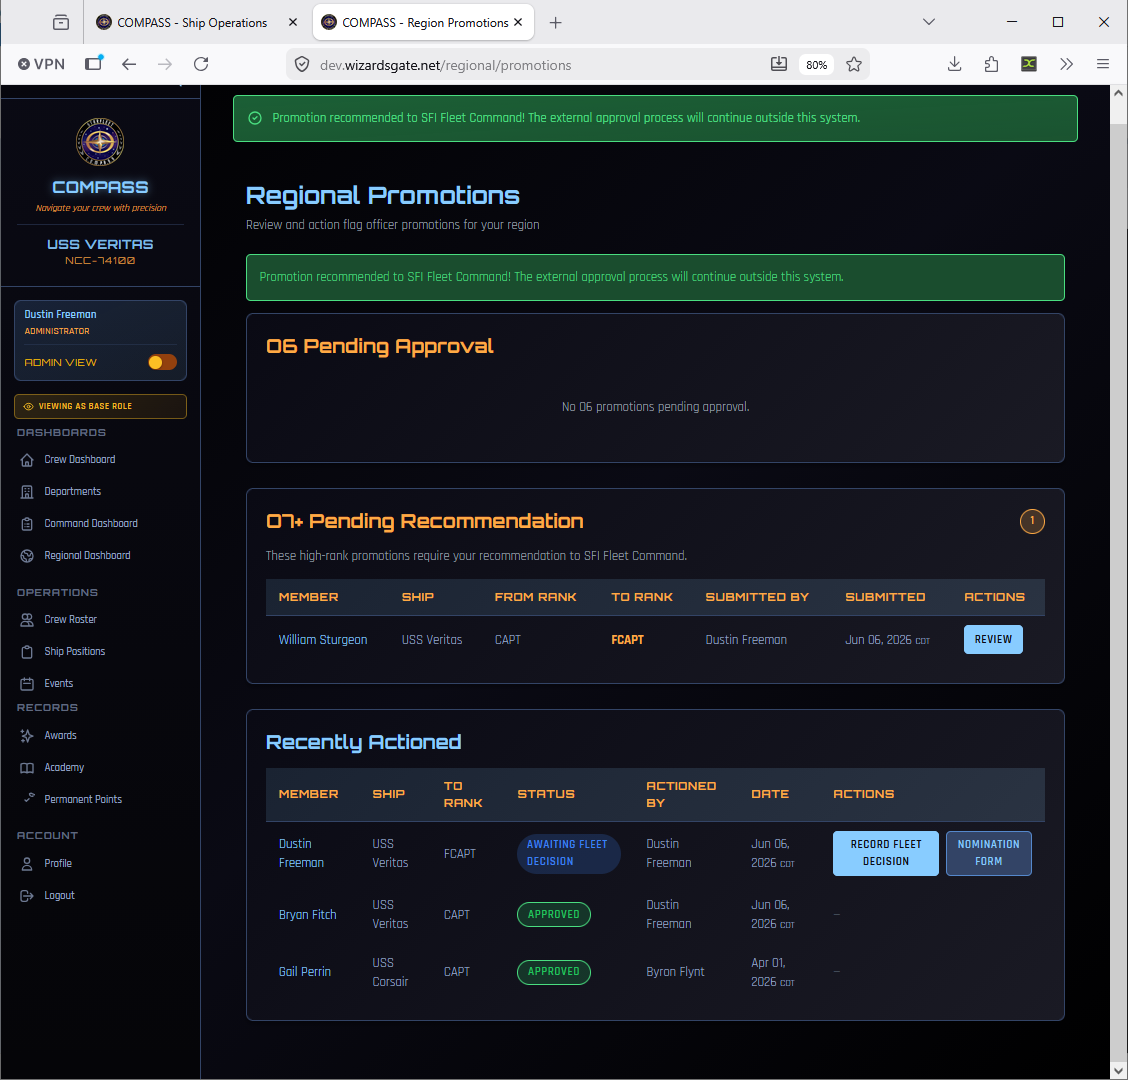Click the Approved badge for Gail Perrin
This screenshot has width=1128, height=1080.
tap(554, 972)
